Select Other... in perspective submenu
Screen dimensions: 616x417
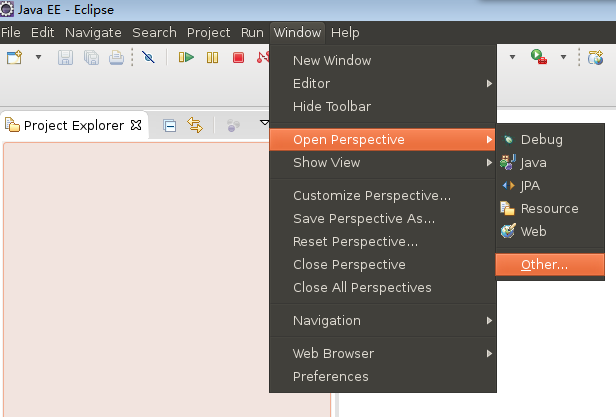(x=544, y=265)
